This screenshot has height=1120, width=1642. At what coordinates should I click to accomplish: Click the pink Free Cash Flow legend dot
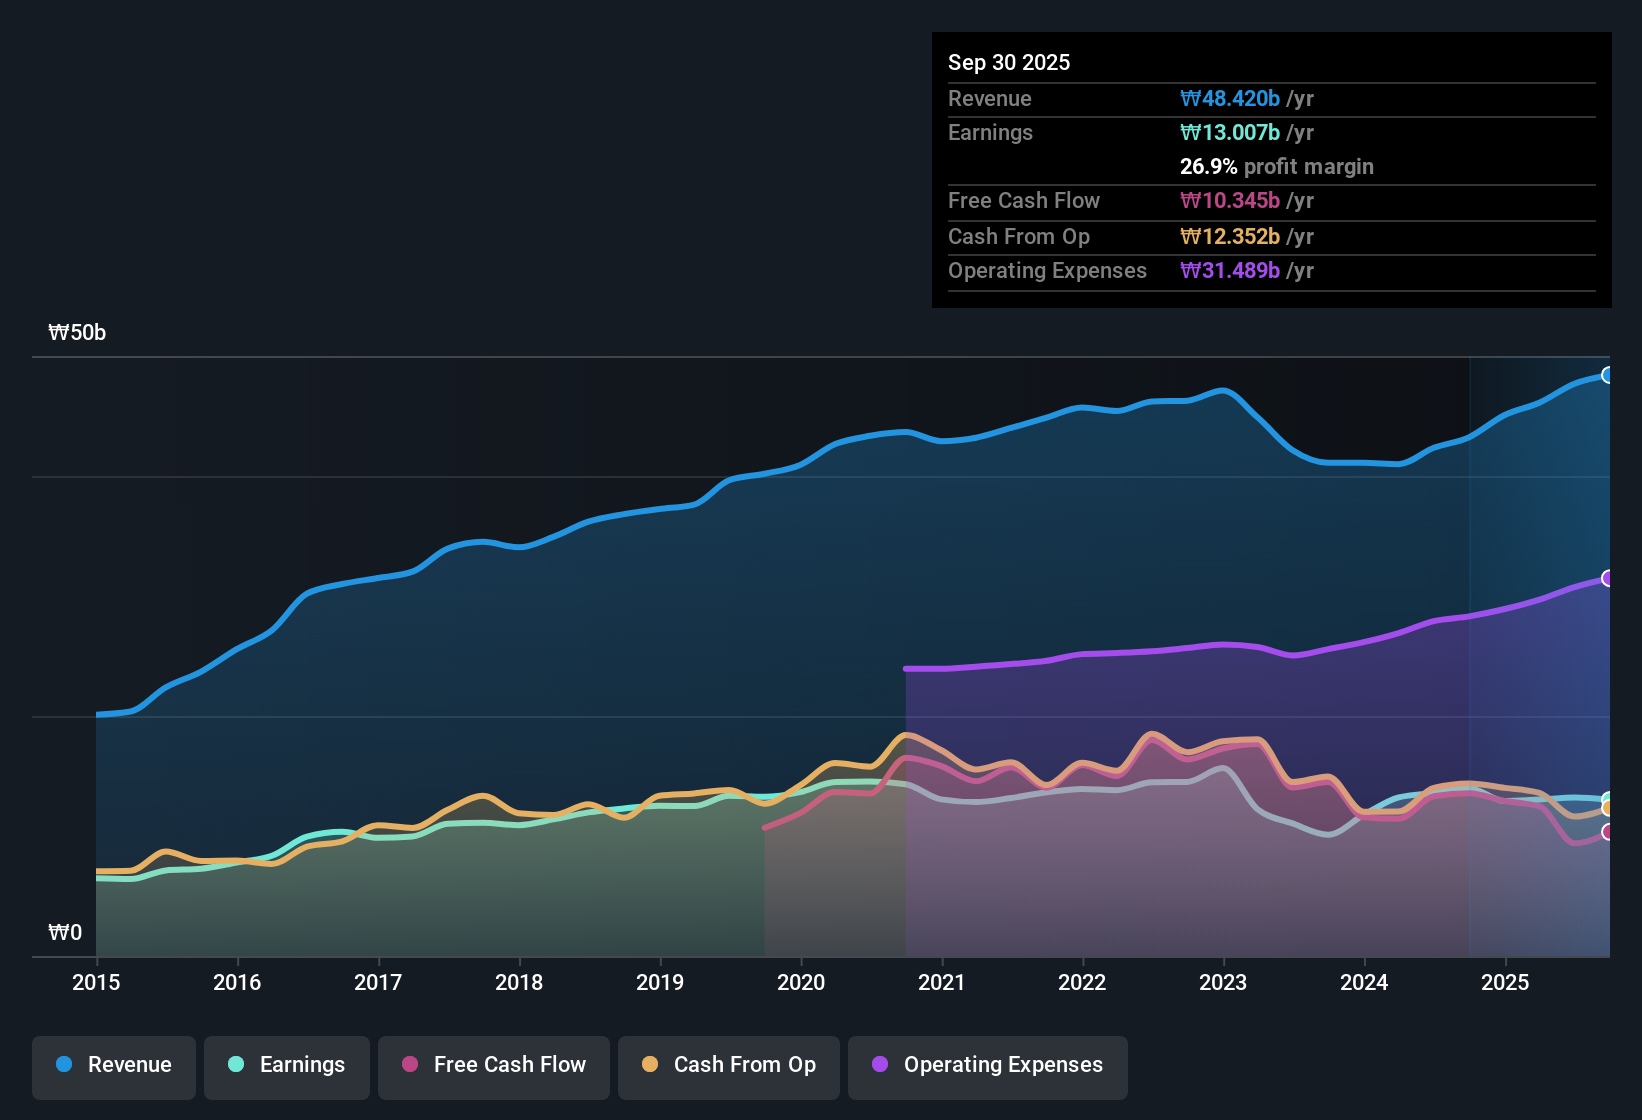point(410,1065)
